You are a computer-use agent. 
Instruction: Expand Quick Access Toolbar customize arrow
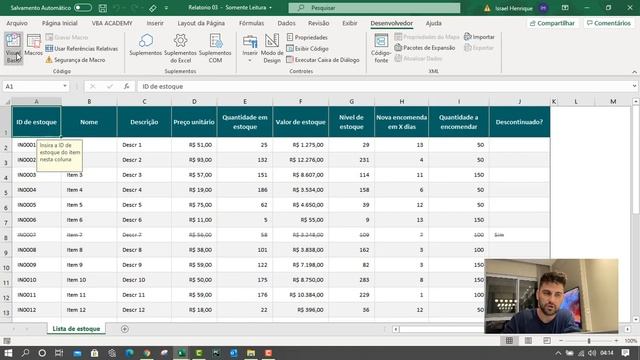166,8
